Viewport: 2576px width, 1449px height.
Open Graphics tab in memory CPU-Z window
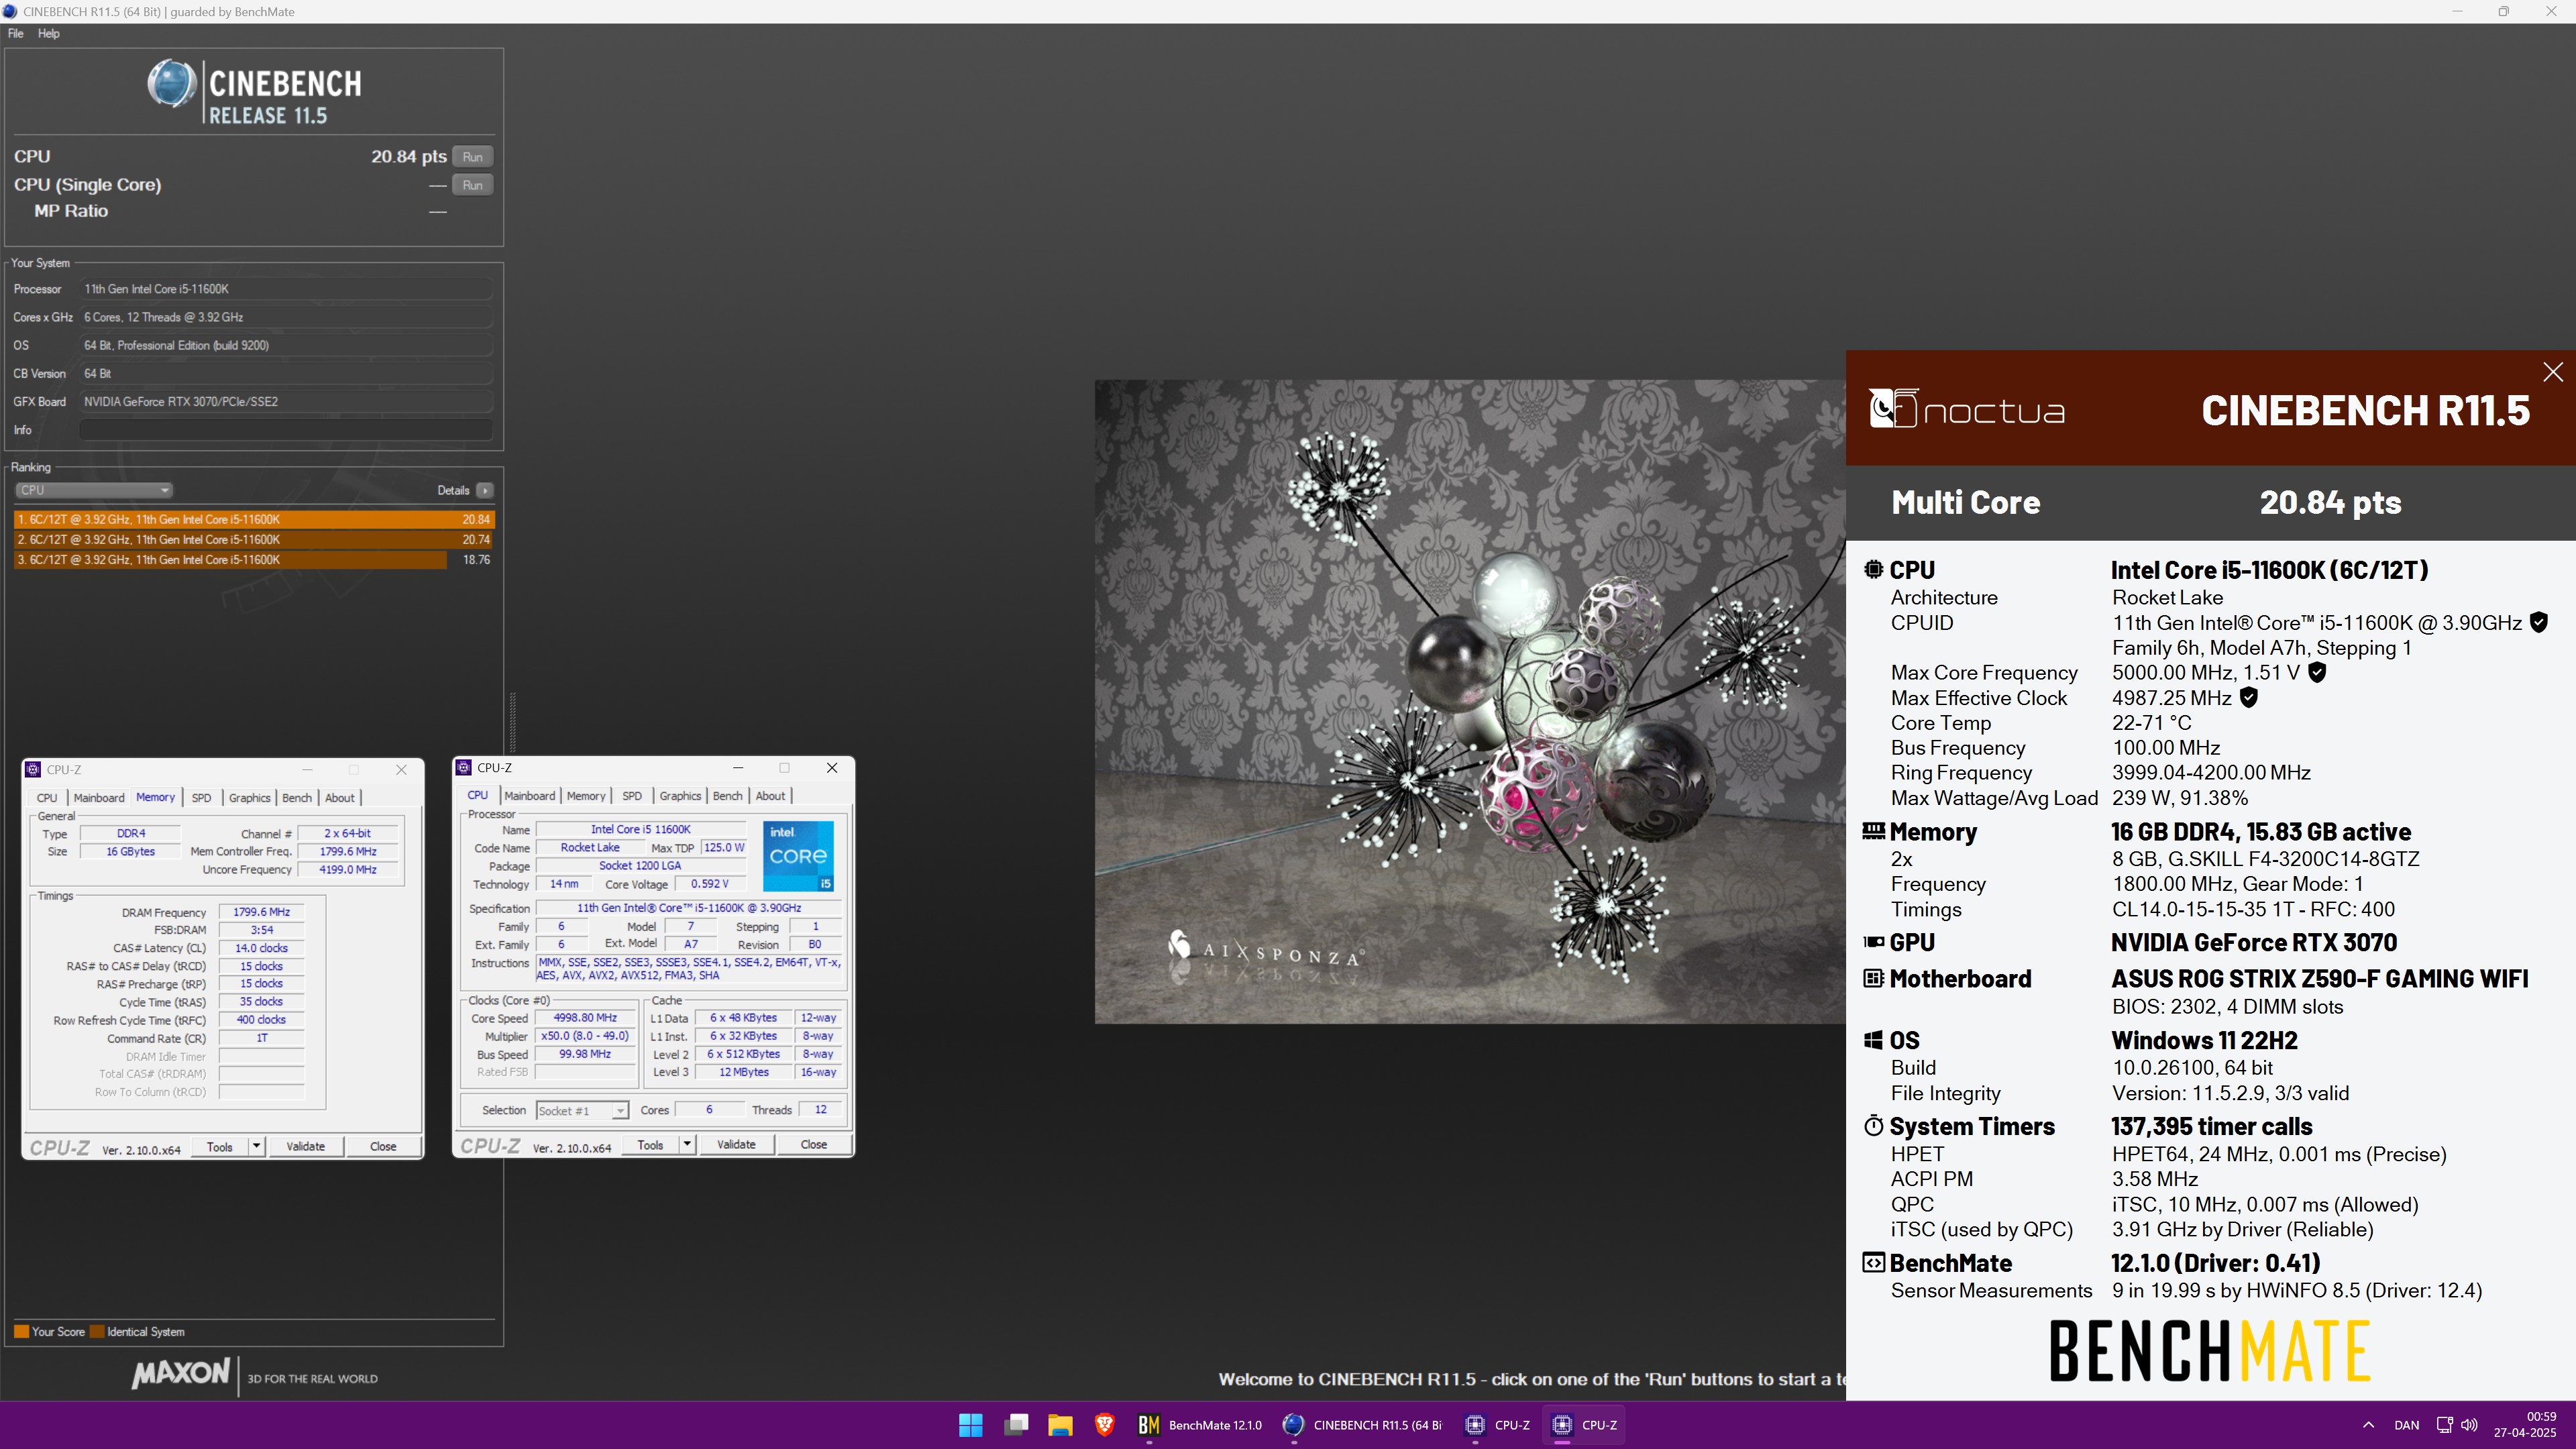249,798
